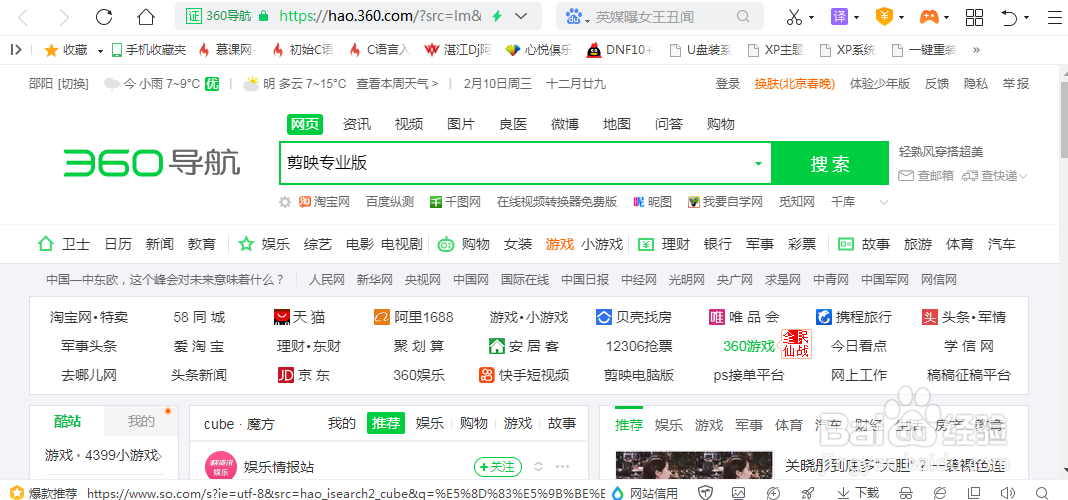
Task: Open the 故事 category with green icon
Action: (864, 244)
